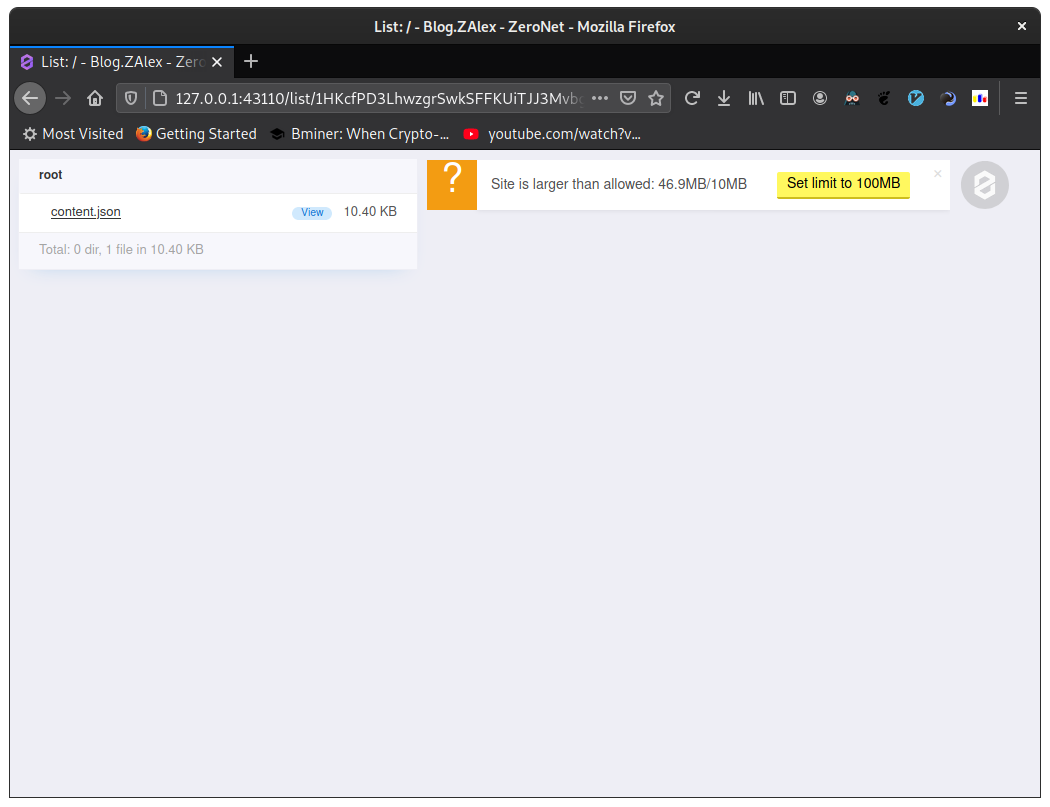The height and width of the screenshot is (807, 1050).
Task: Click the GNOME foot extension icon
Action: tap(884, 98)
